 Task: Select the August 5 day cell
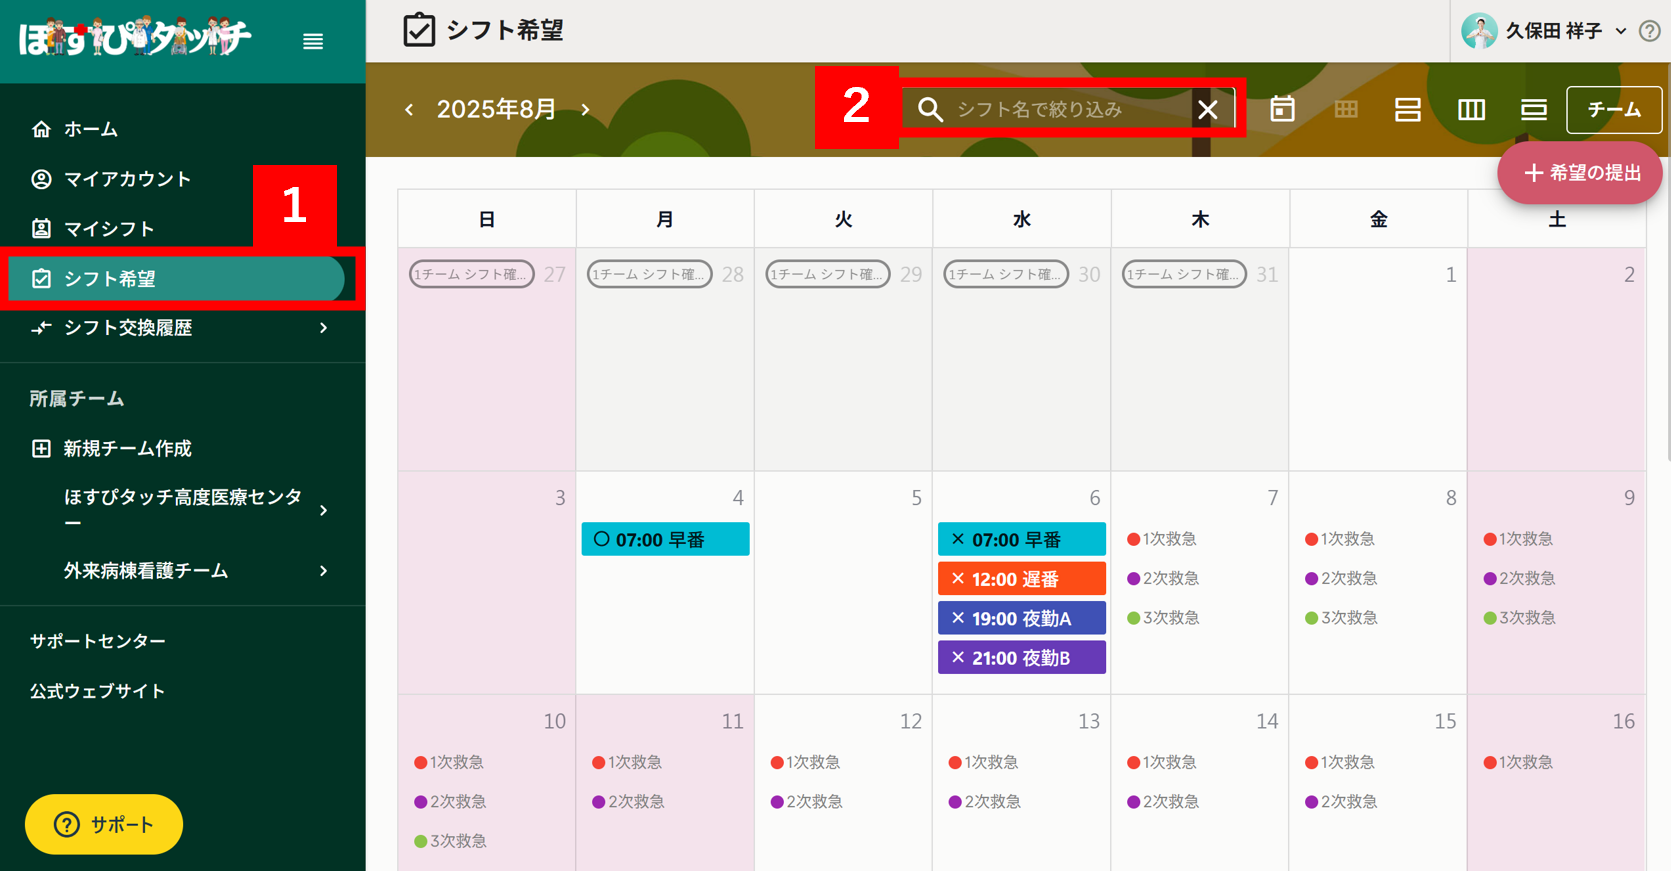coord(844,583)
